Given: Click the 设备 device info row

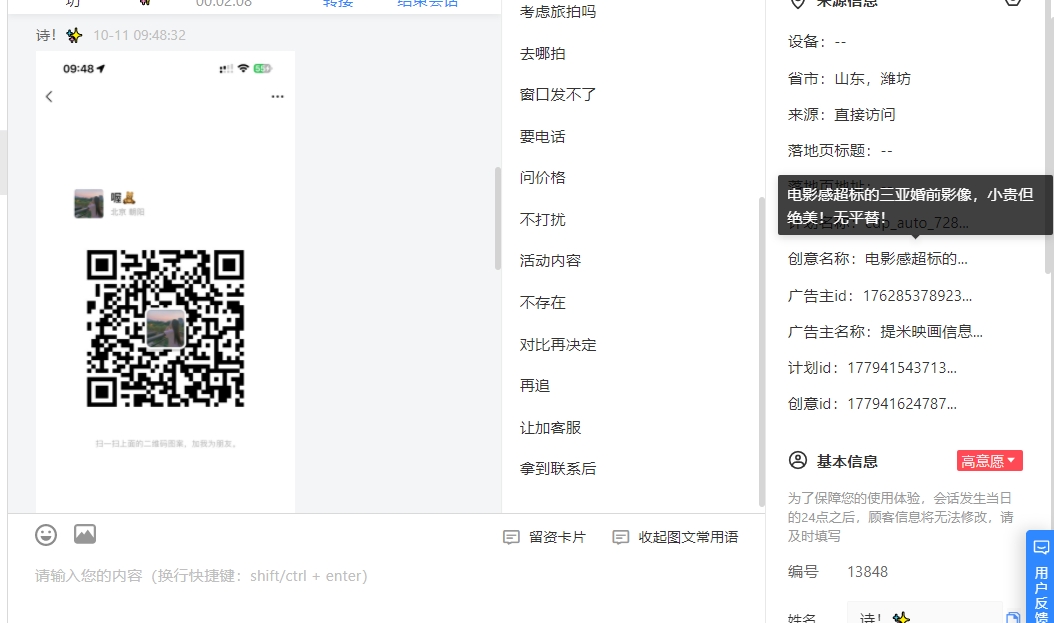Looking at the screenshot, I should pyautogui.click(x=817, y=42).
